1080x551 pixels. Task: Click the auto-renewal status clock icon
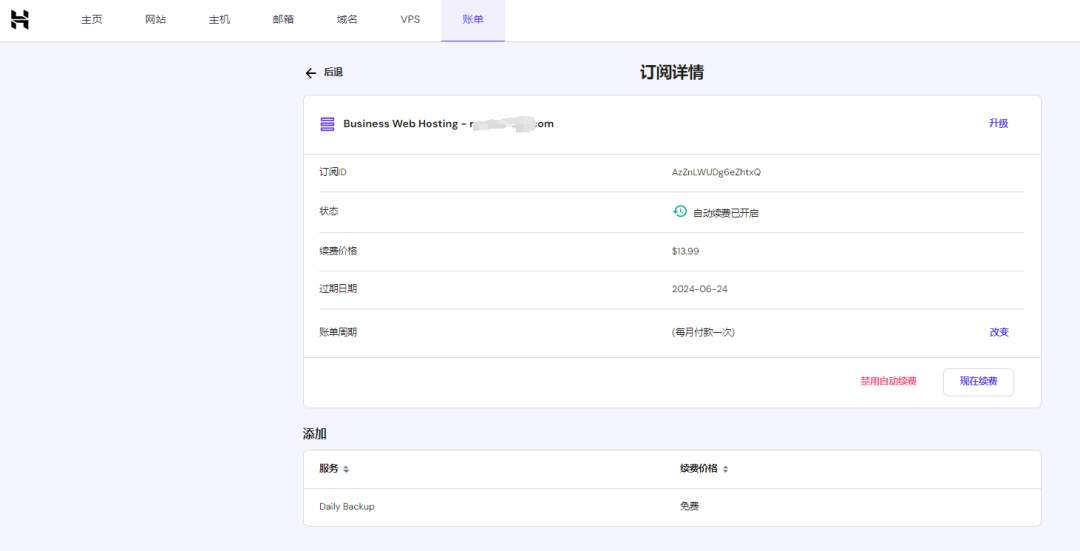tap(680, 212)
